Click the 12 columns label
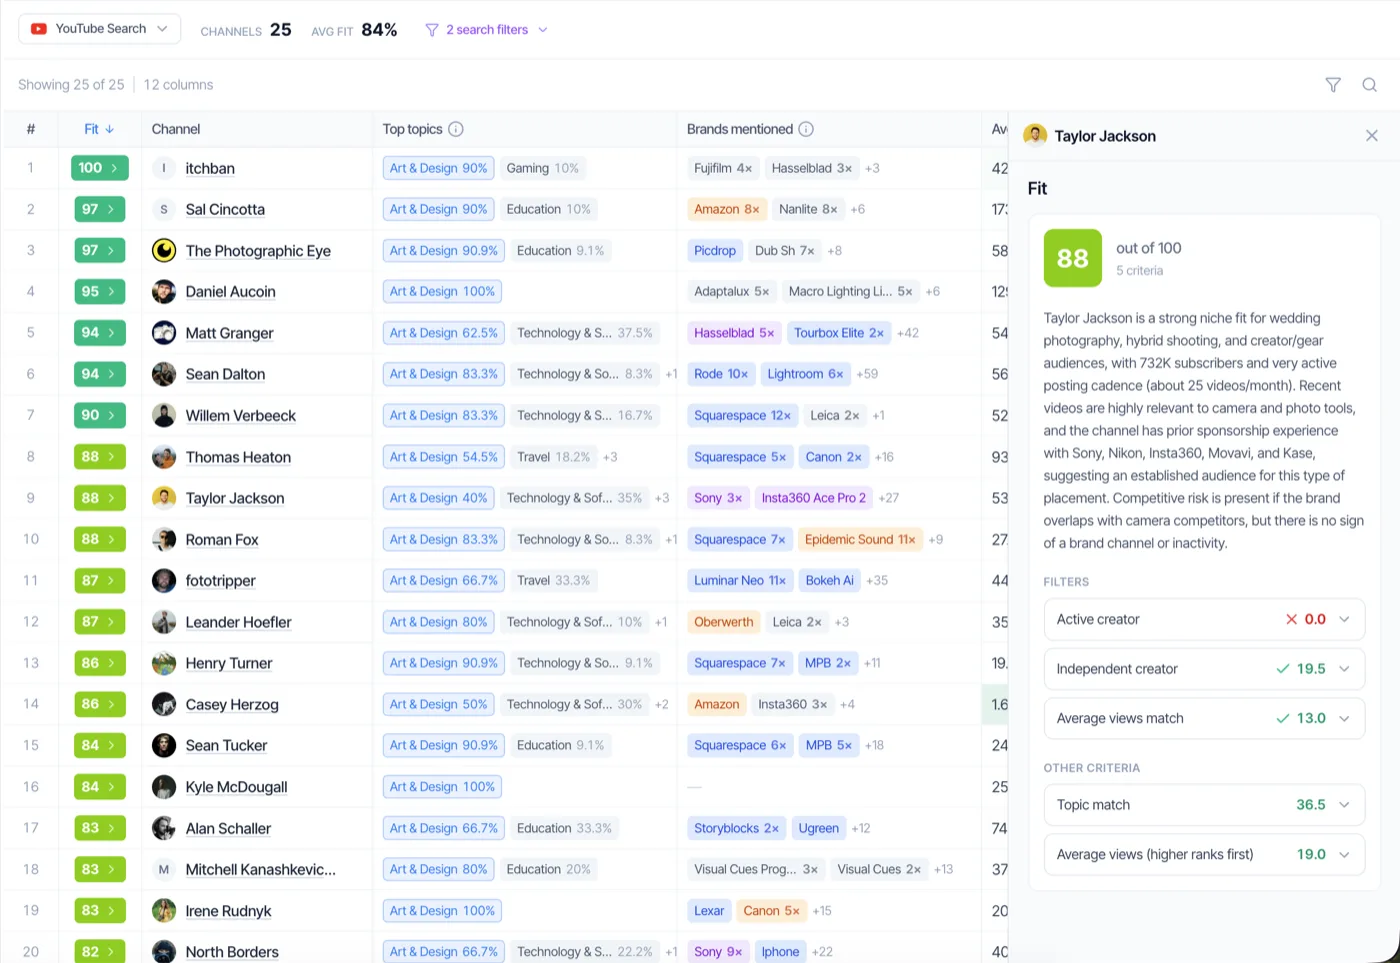Viewport: 1400px width, 963px height. pos(178,85)
